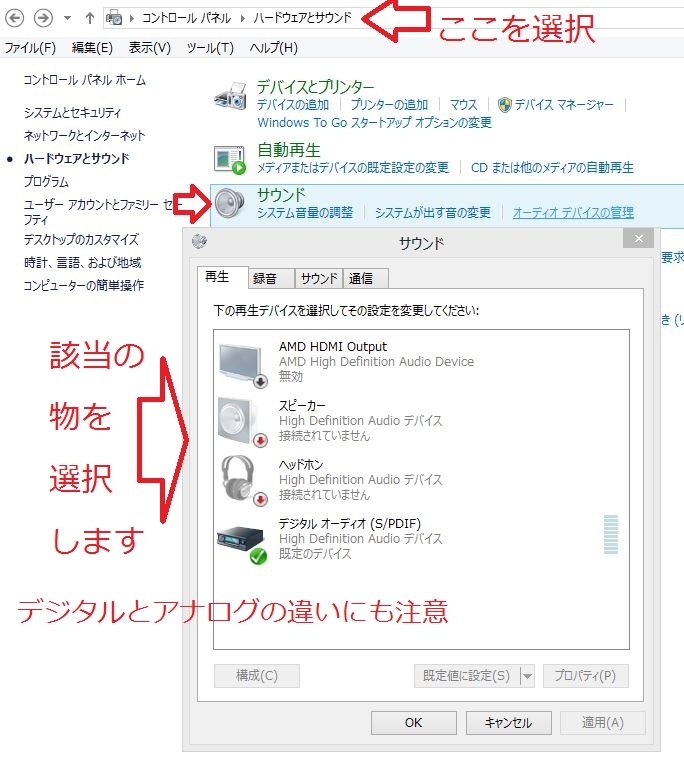The height and width of the screenshot is (758, 684).
Task: Close the サウンド dialog
Action: 639,239
